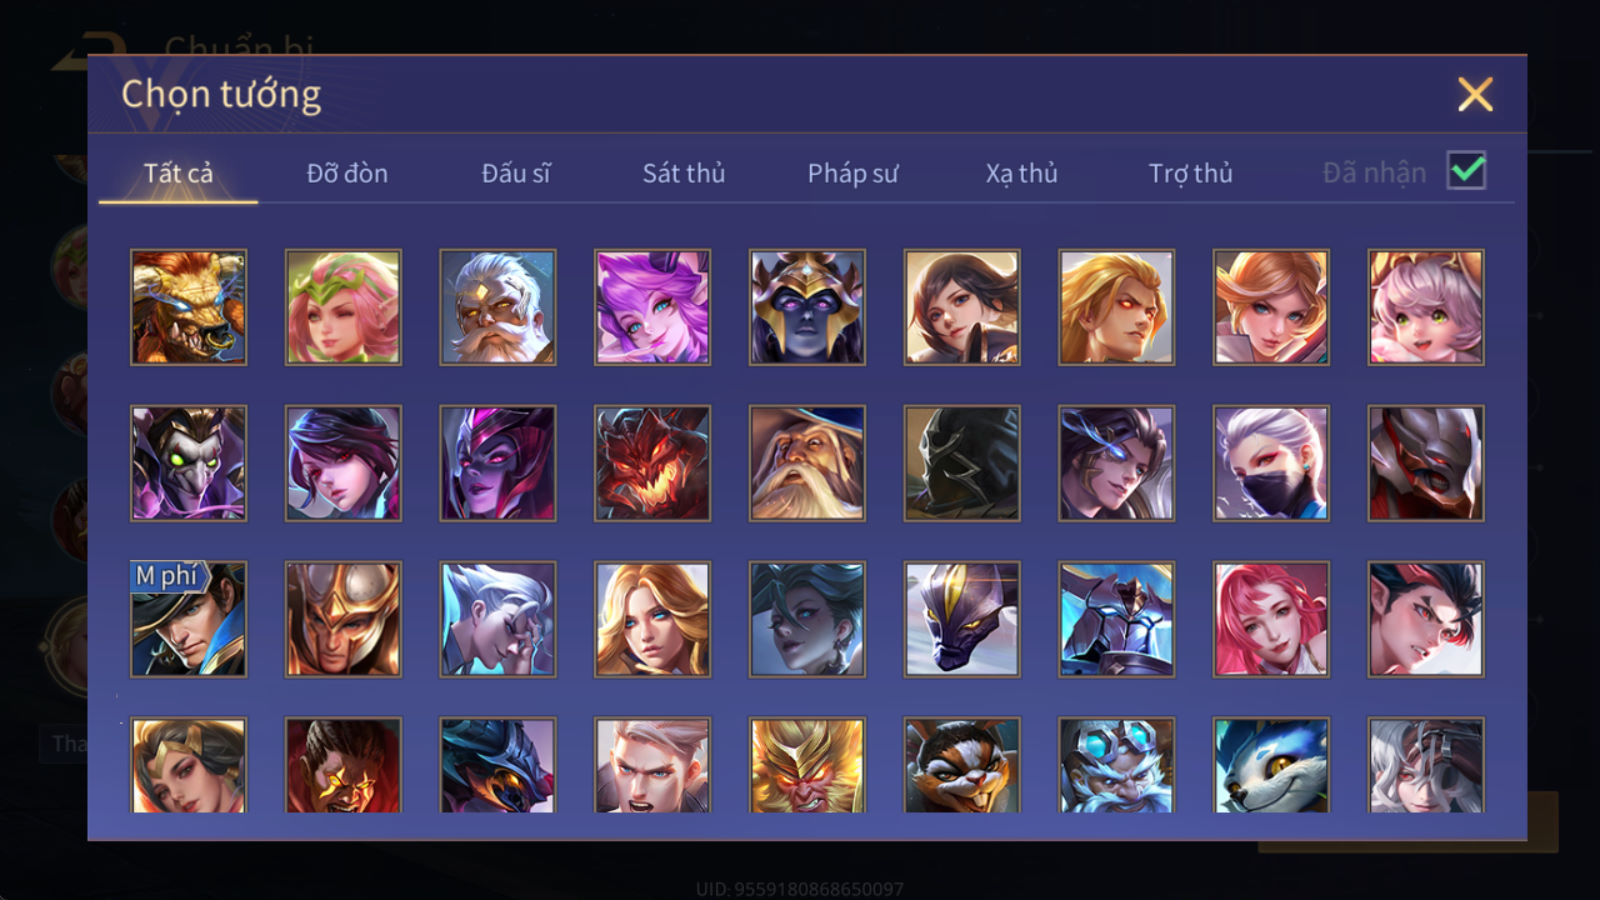
Task: Toggle the Đã nhận checkbox
Action: click(x=1466, y=171)
